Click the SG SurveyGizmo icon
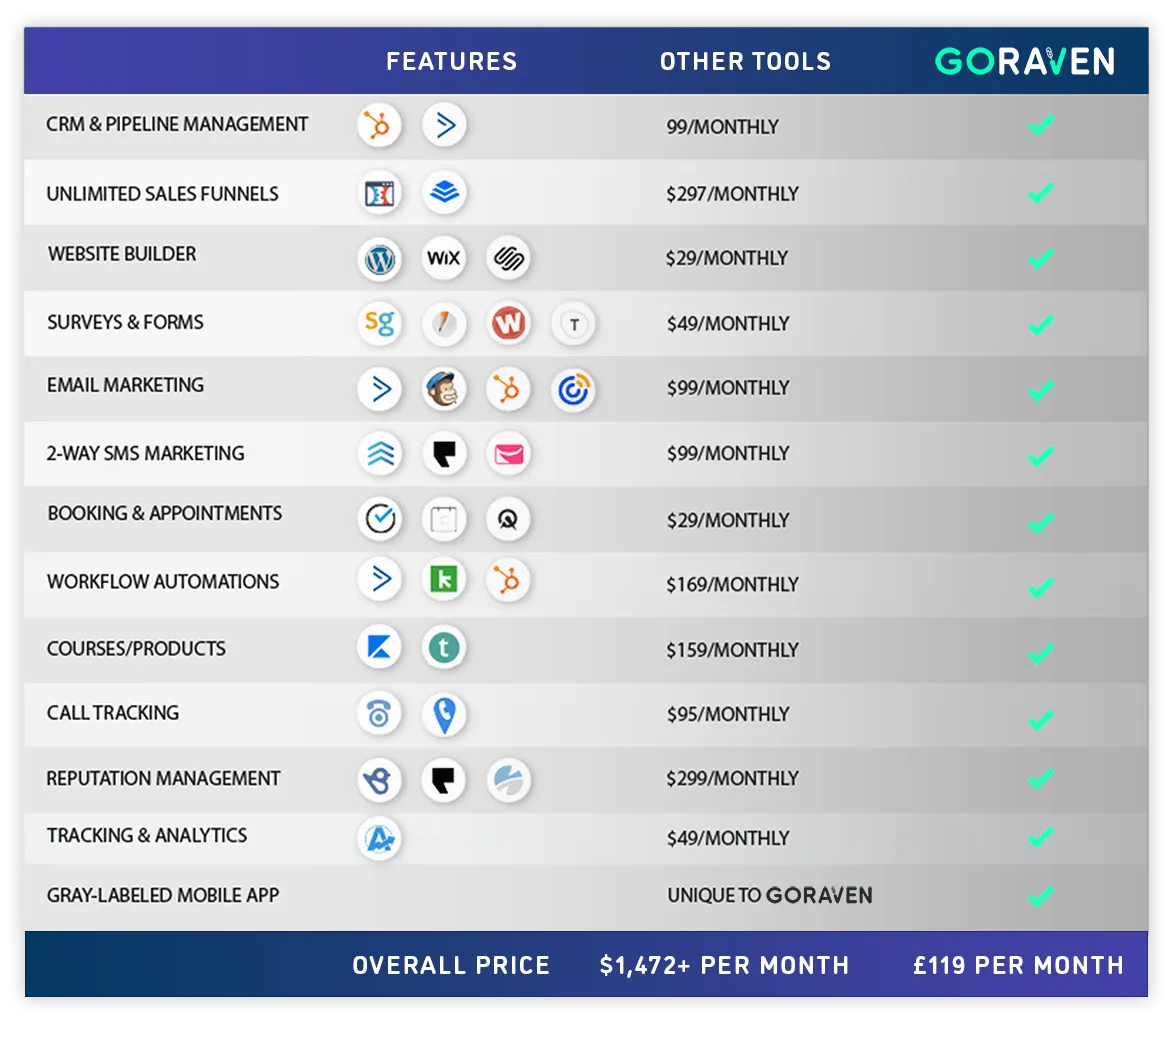The width and height of the screenshot is (1173, 1050). (379, 323)
